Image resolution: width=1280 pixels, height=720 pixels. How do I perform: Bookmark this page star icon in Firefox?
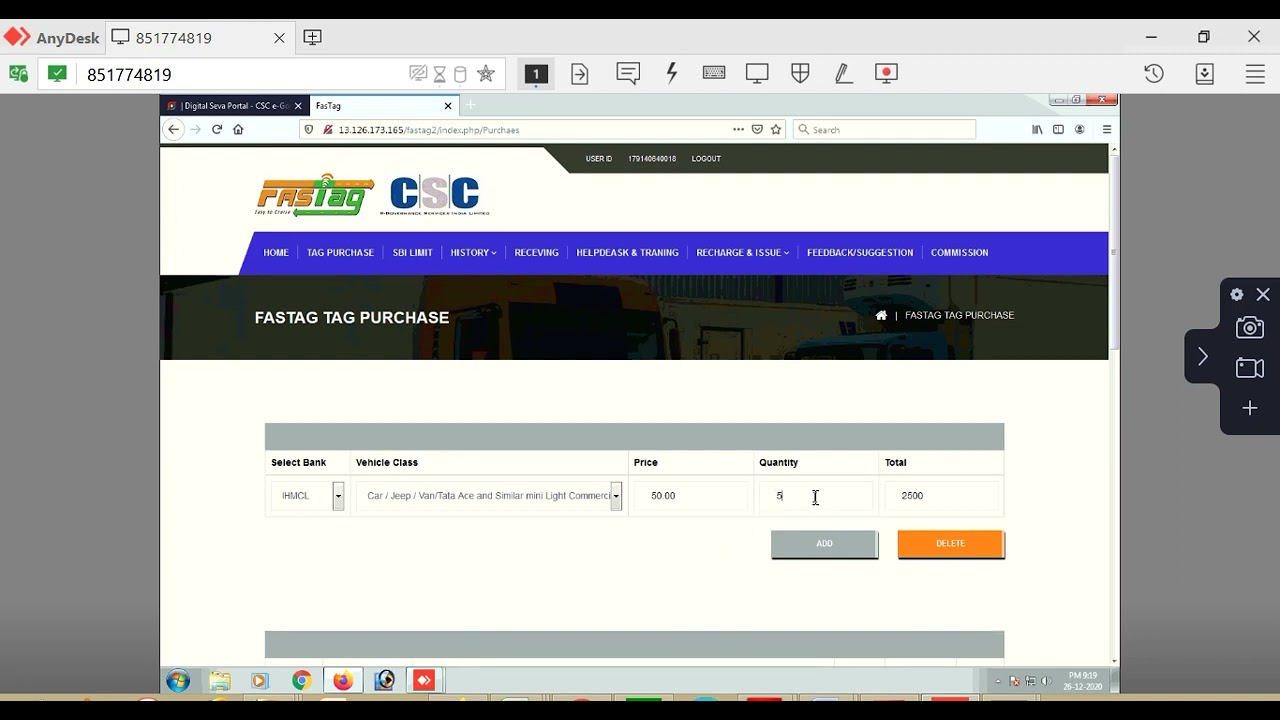776,129
